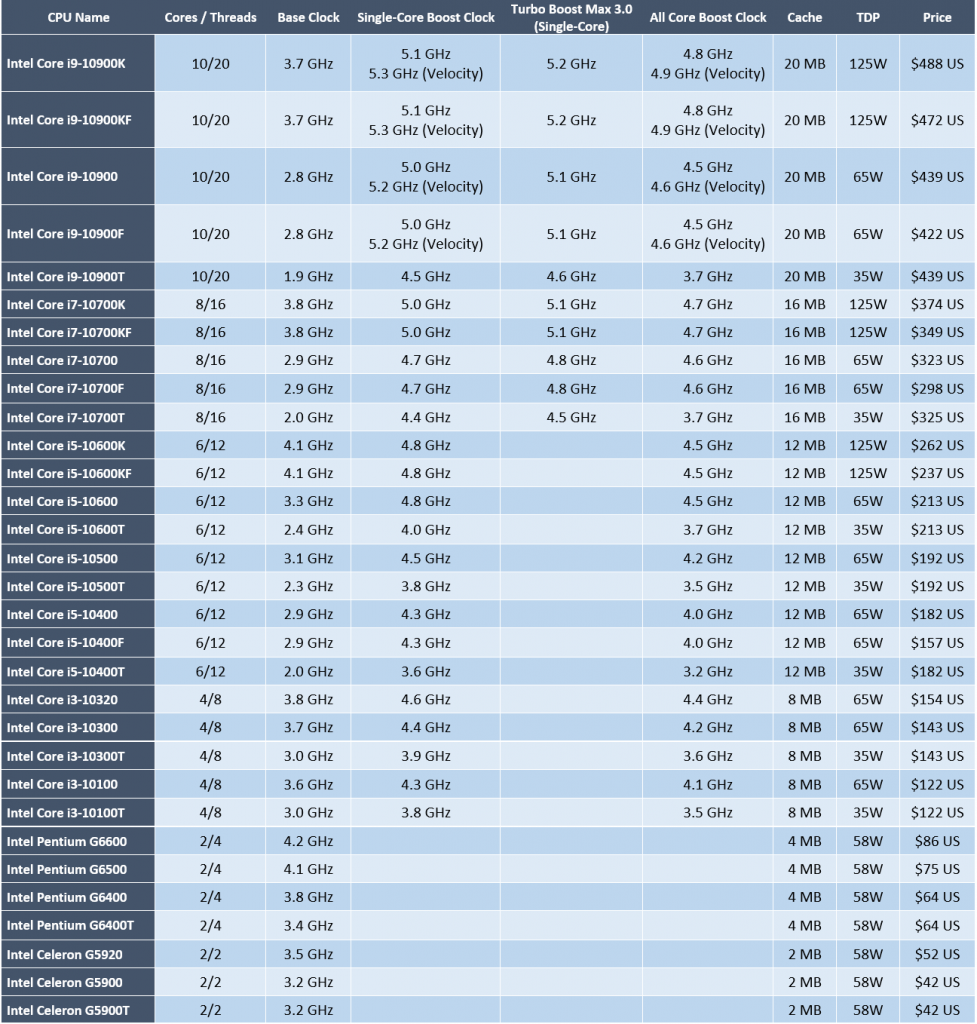Click the Price column header
This screenshot has width=977, height=1024.
point(937,18)
